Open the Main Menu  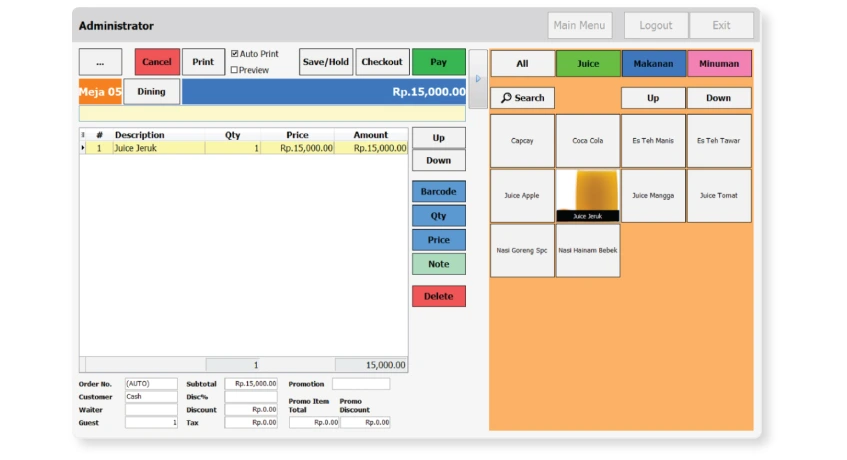click(579, 25)
